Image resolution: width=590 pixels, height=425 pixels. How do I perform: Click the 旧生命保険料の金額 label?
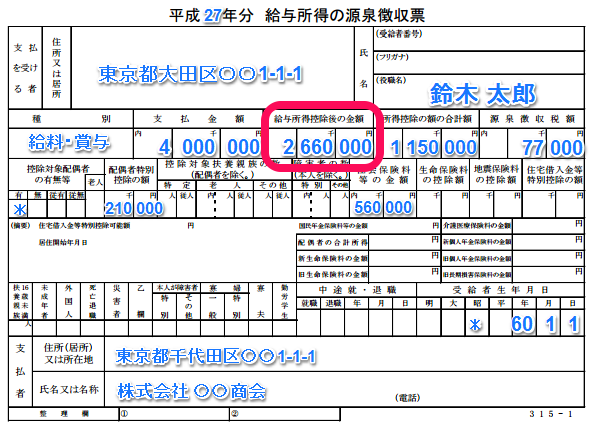click(333, 274)
